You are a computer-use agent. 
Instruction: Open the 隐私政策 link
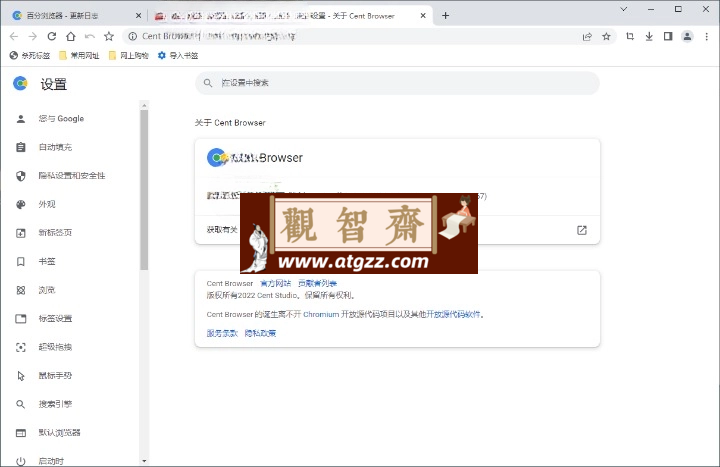tap(260, 333)
